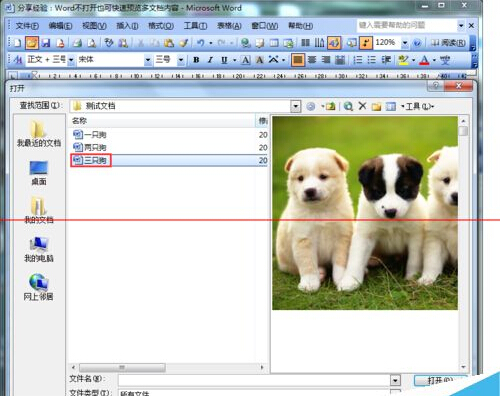Click the Print Preview icon
Screen dimensions: 500x396
(92, 43)
